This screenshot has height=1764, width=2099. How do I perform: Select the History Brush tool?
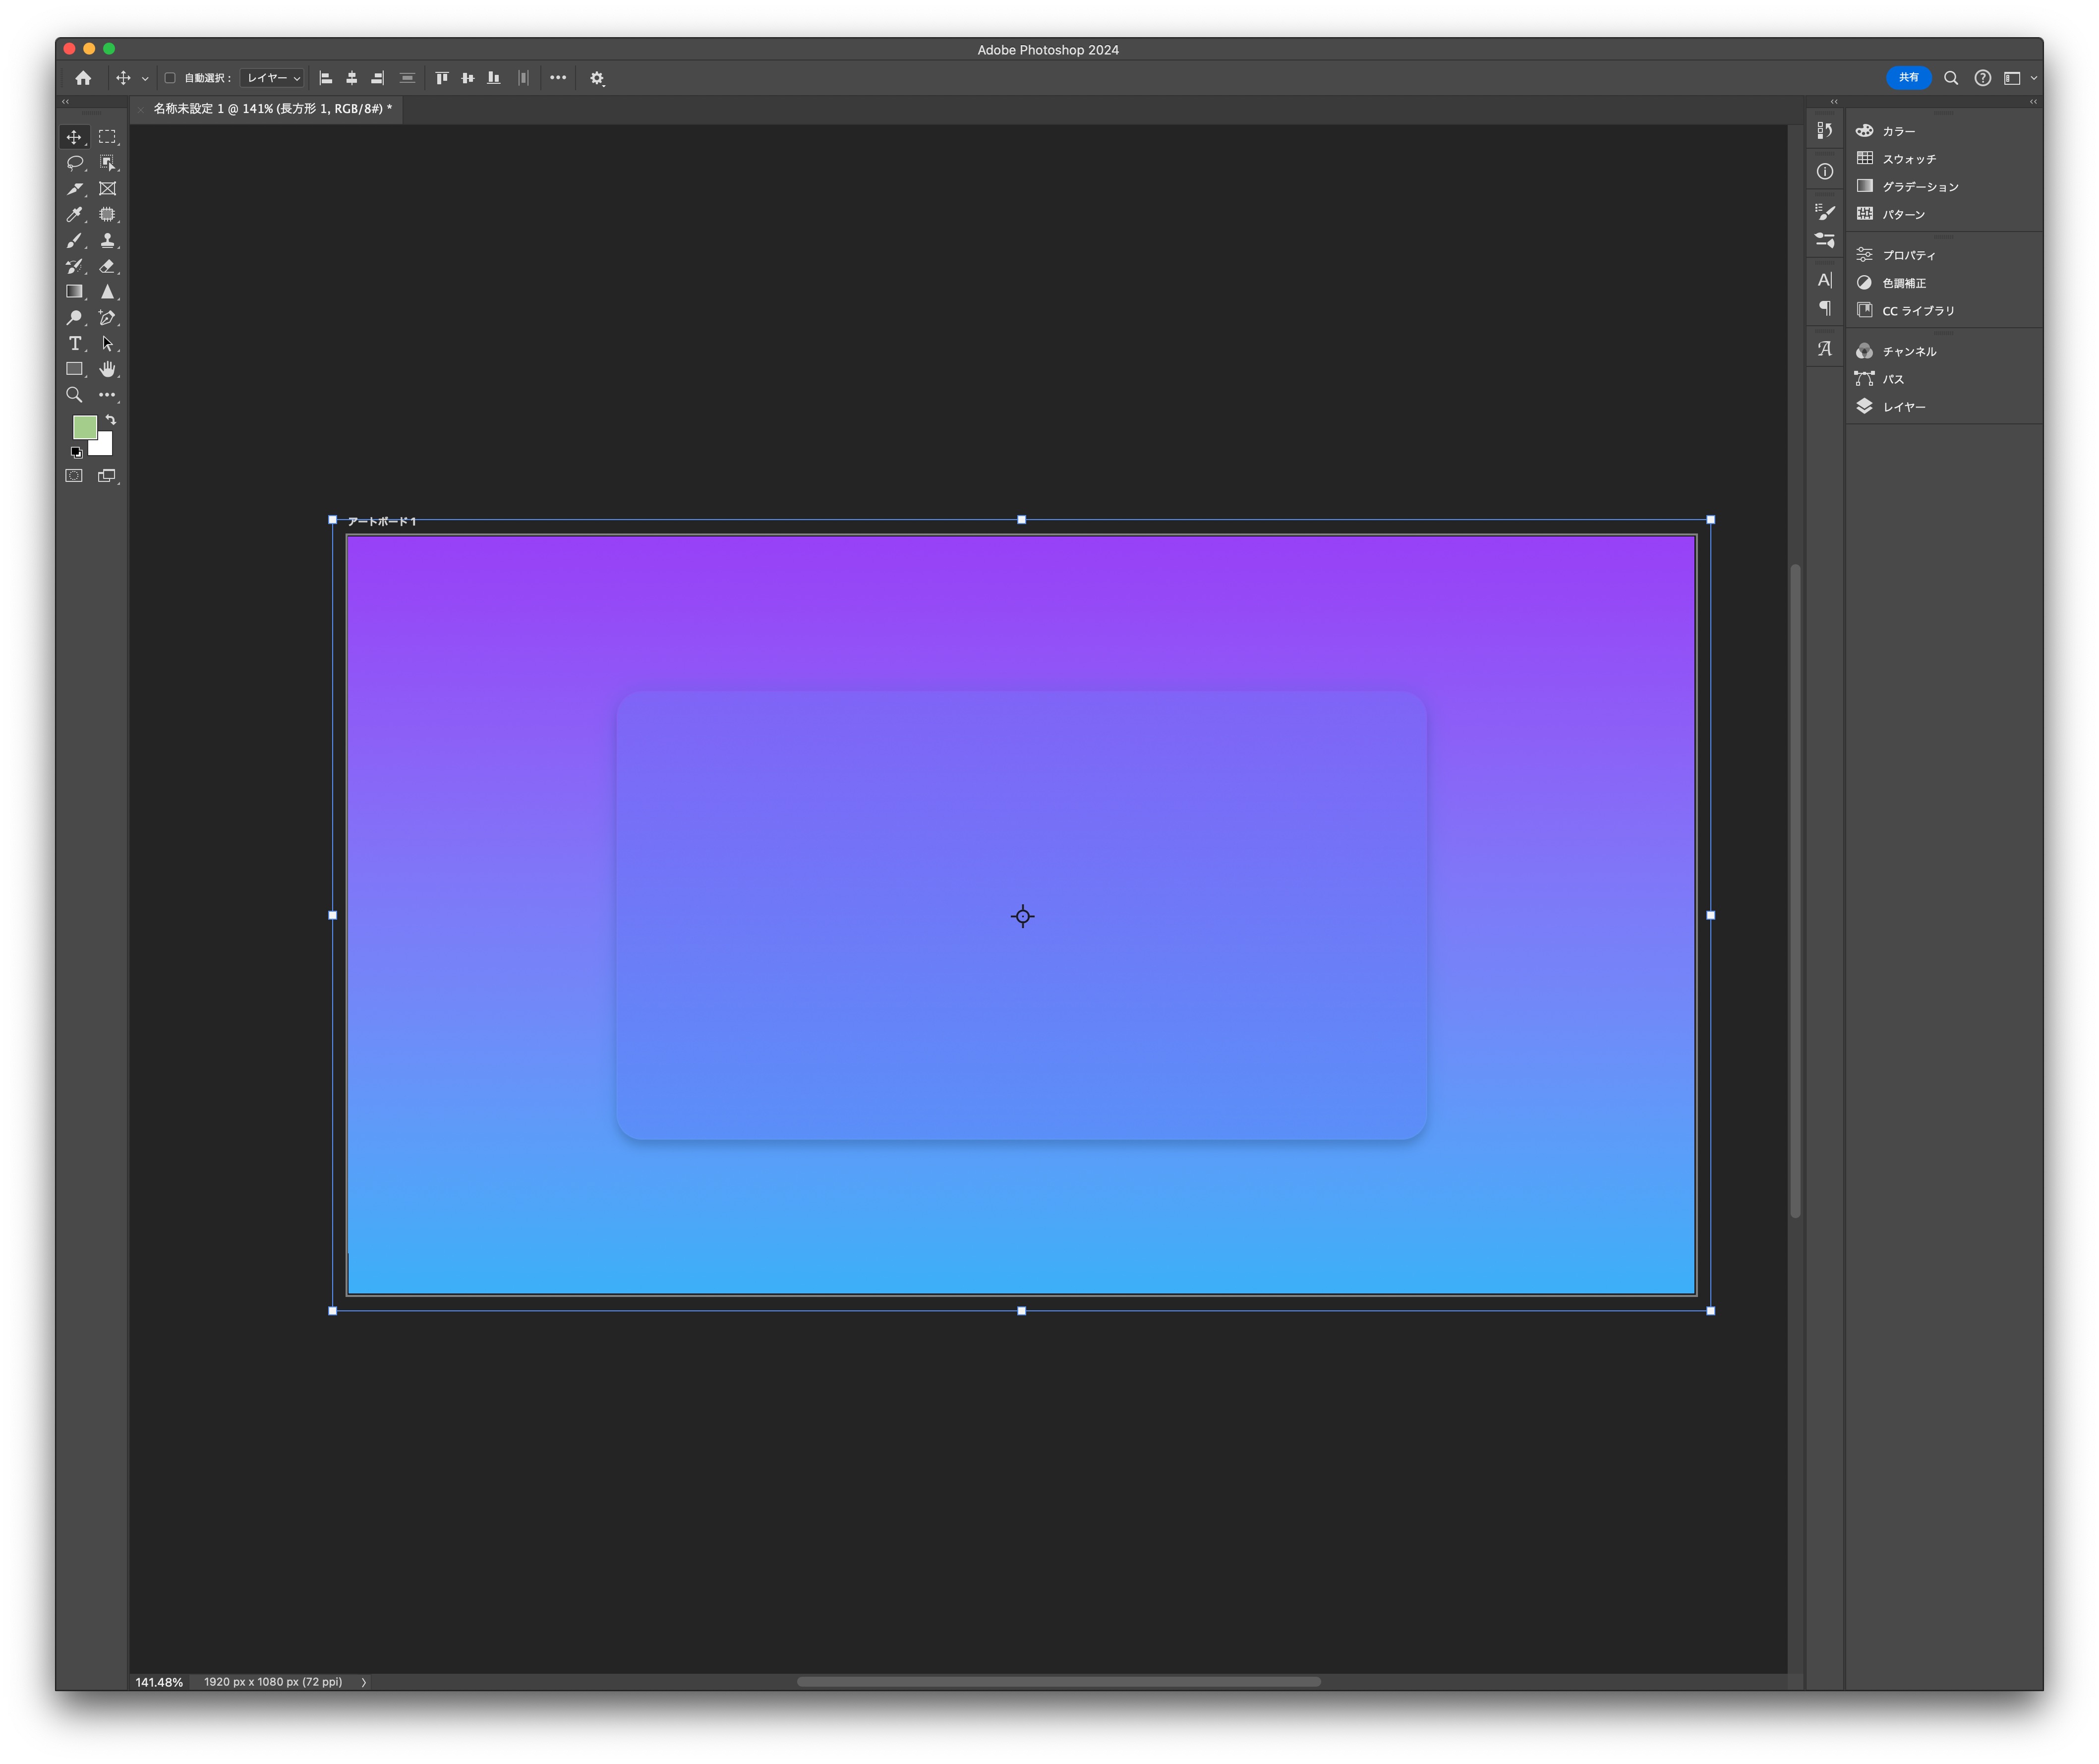(x=75, y=267)
